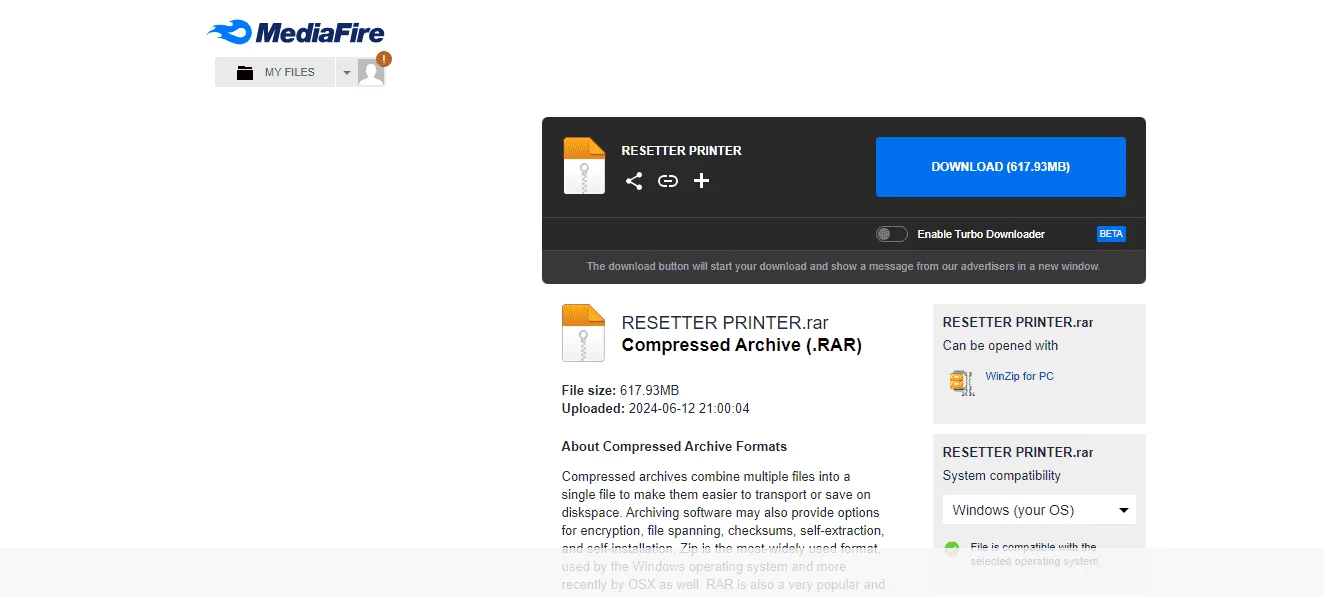
Task: Click the user avatar icon
Action: coord(371,72)
